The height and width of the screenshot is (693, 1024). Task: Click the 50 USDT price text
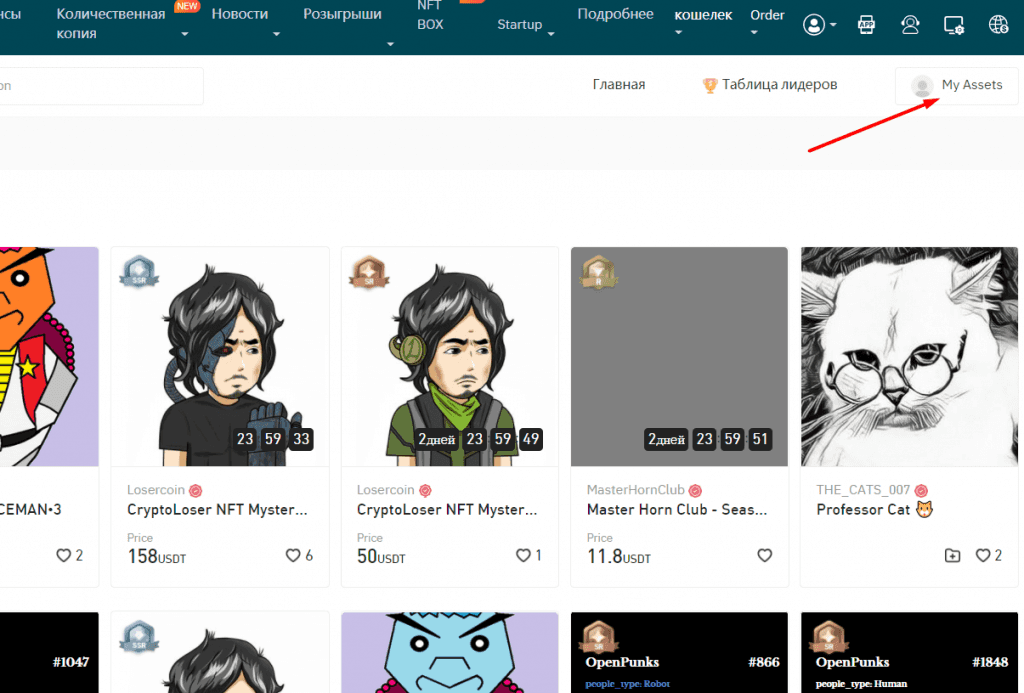point(381,556)
